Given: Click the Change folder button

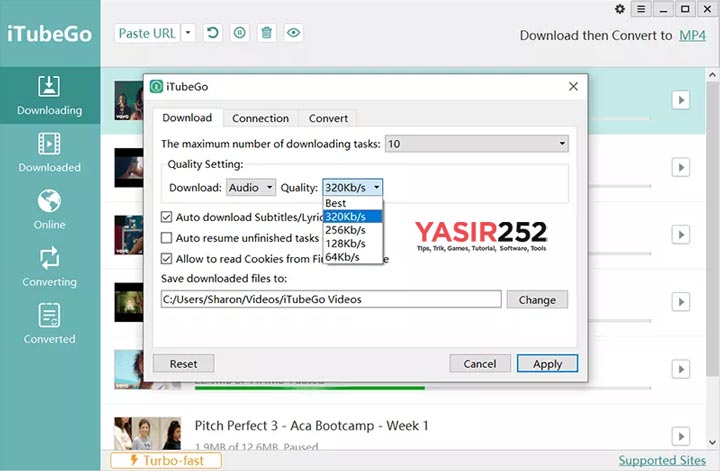Looking at the screenshot, I should pos(537,300).
